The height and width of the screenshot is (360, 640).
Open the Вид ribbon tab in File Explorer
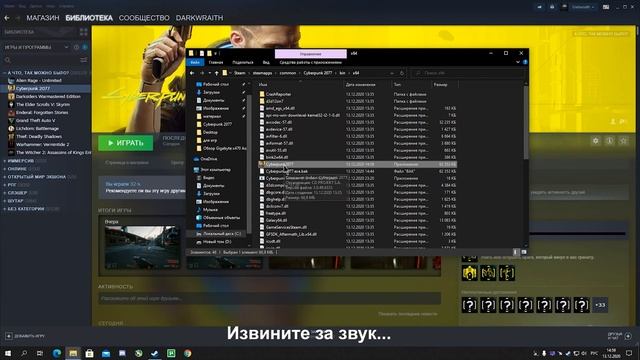[x=266, y=62]
